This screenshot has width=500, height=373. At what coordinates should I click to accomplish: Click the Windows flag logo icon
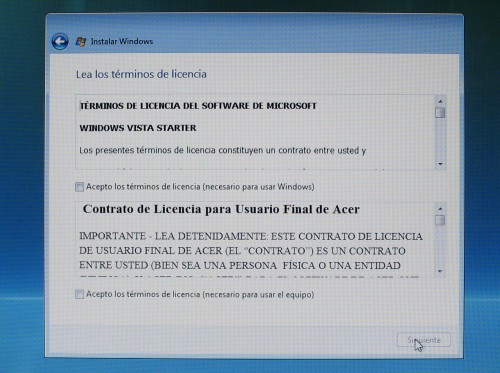click(x=81, y=42)
